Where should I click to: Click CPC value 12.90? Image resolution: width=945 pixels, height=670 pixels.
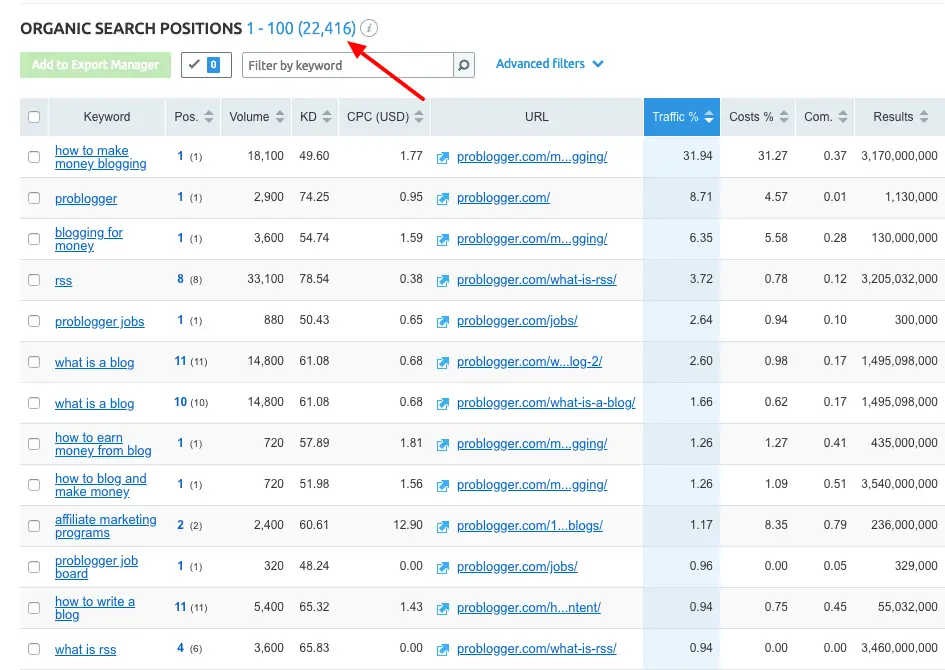coord(408,525)
